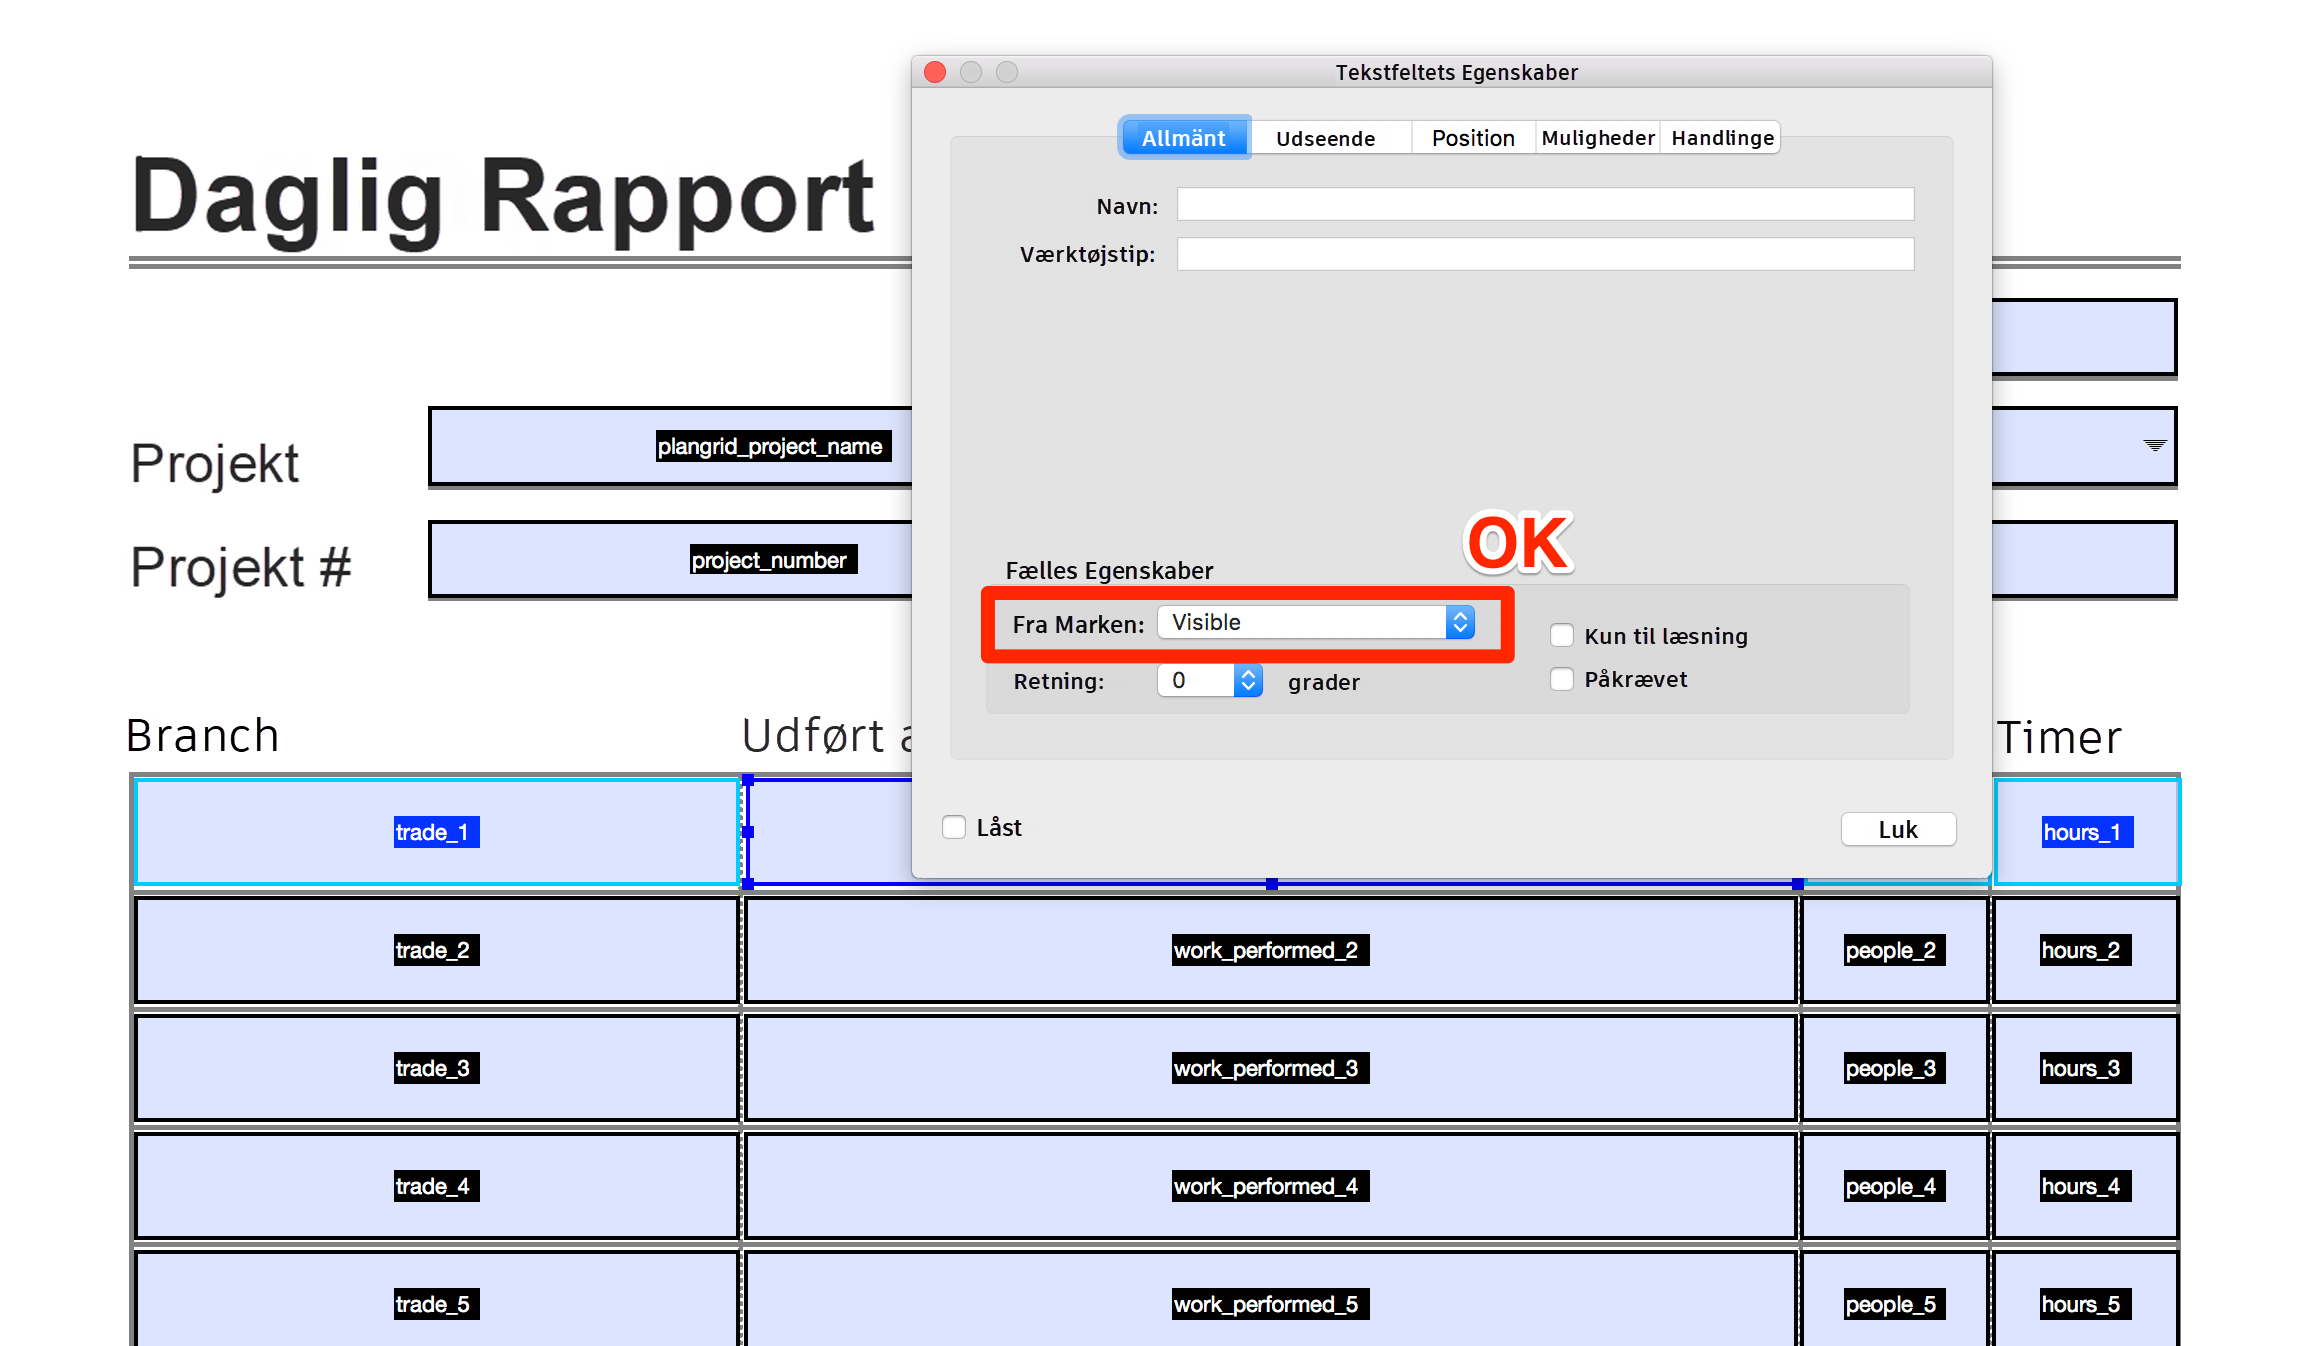Close the Tekstfeltets Egenskaber dialog with red button
2314x1346 pixels.
point(935,72)
